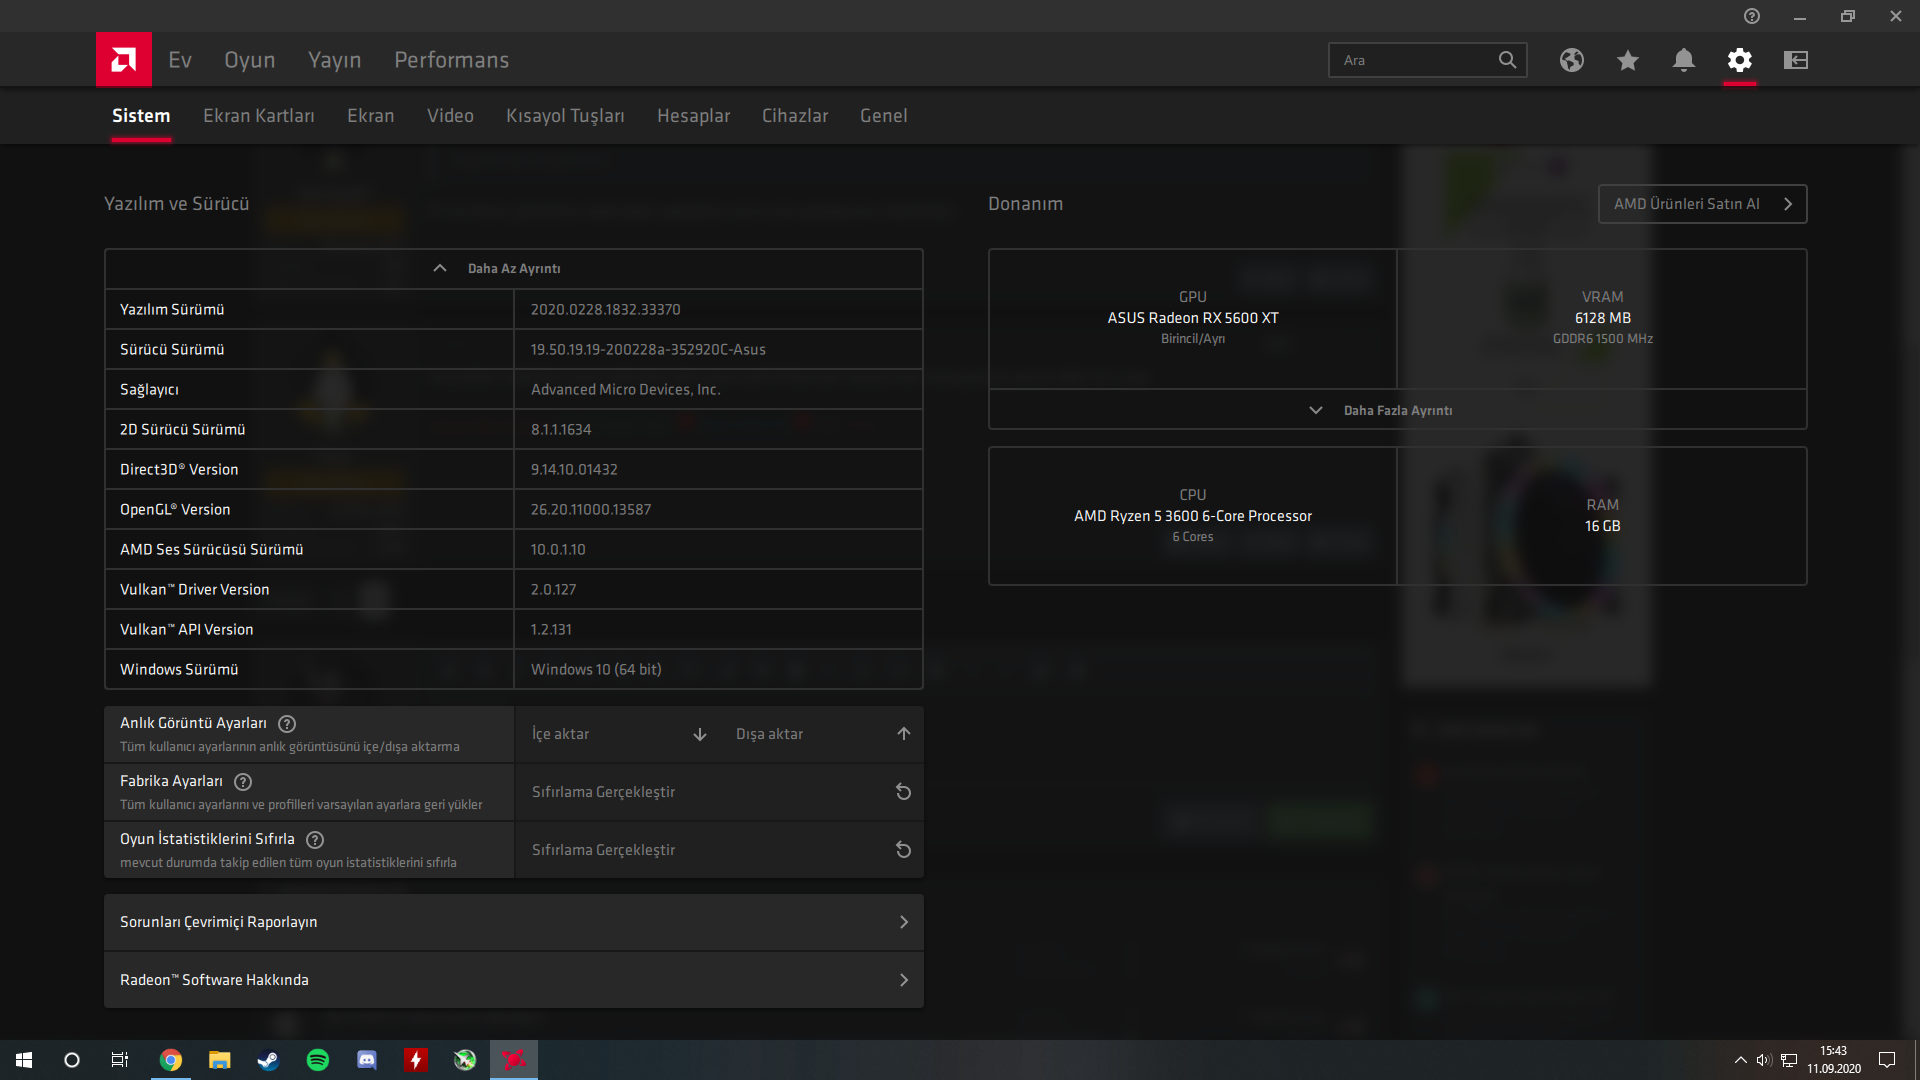This screenshot has height=1080, width=1920.
Task: Open the Task View taskbar button
Action: pos(120,1060)
